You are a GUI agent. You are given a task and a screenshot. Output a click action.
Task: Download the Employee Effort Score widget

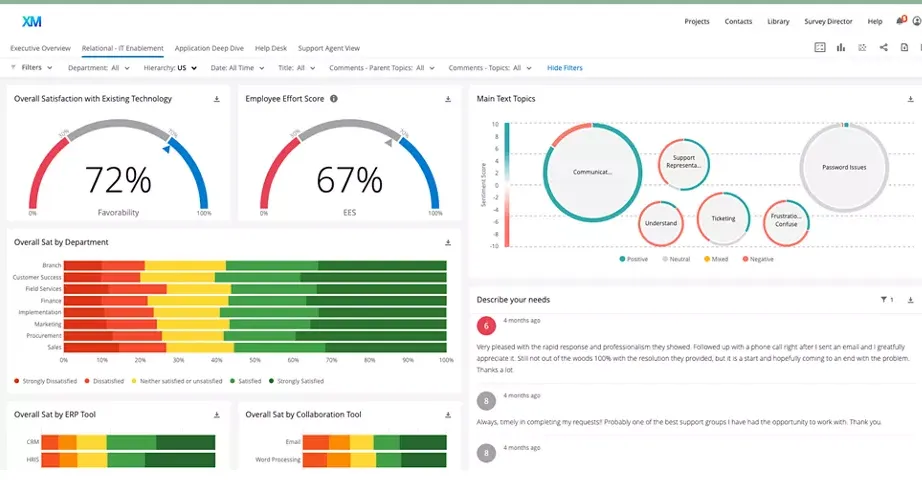[x=448, y=99]
